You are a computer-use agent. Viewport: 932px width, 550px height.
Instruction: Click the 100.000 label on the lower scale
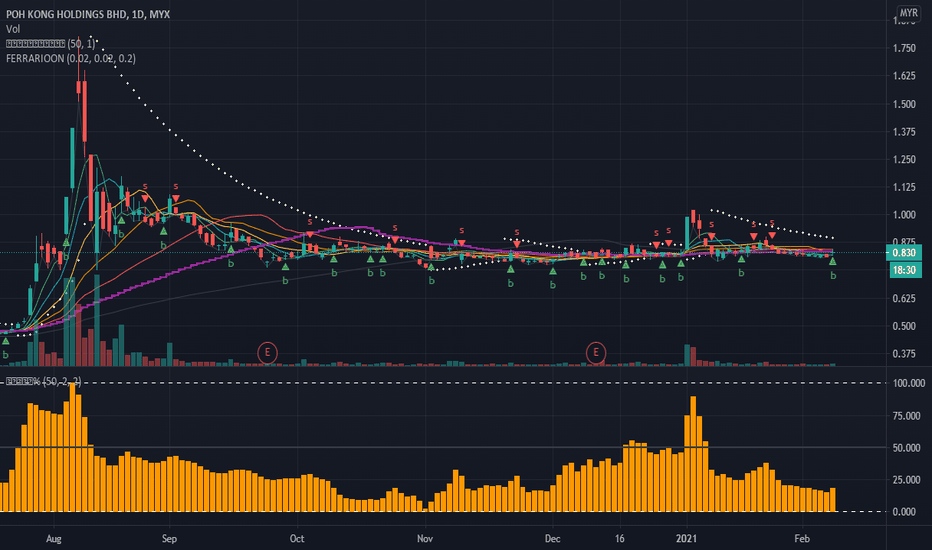point(909,383)
